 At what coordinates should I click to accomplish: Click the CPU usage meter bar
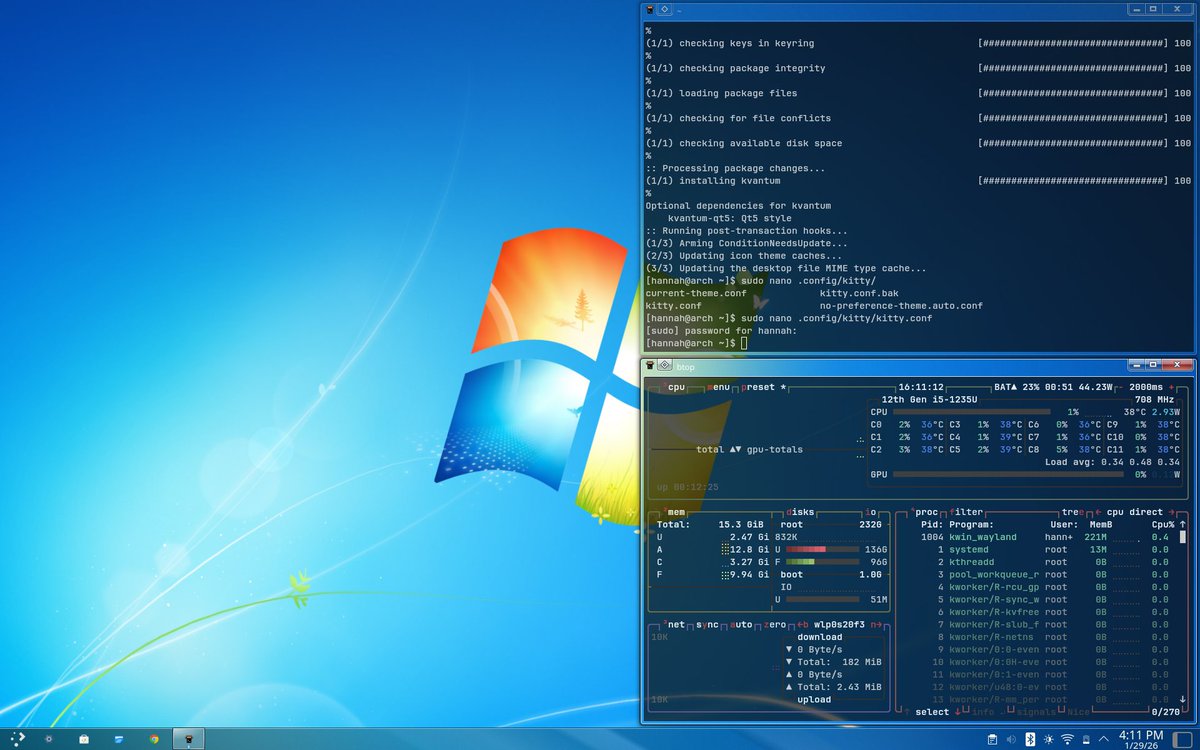(x=971, y=411)
